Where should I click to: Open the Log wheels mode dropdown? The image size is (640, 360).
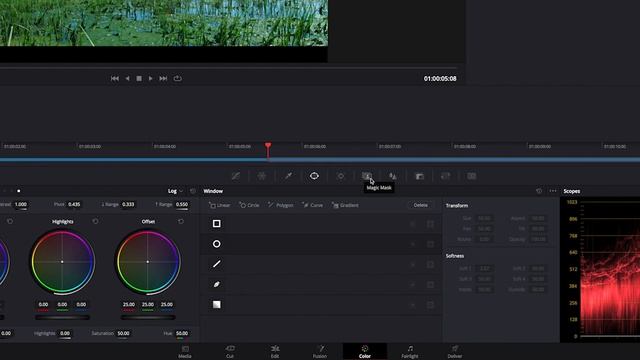[x=175, y=191]
